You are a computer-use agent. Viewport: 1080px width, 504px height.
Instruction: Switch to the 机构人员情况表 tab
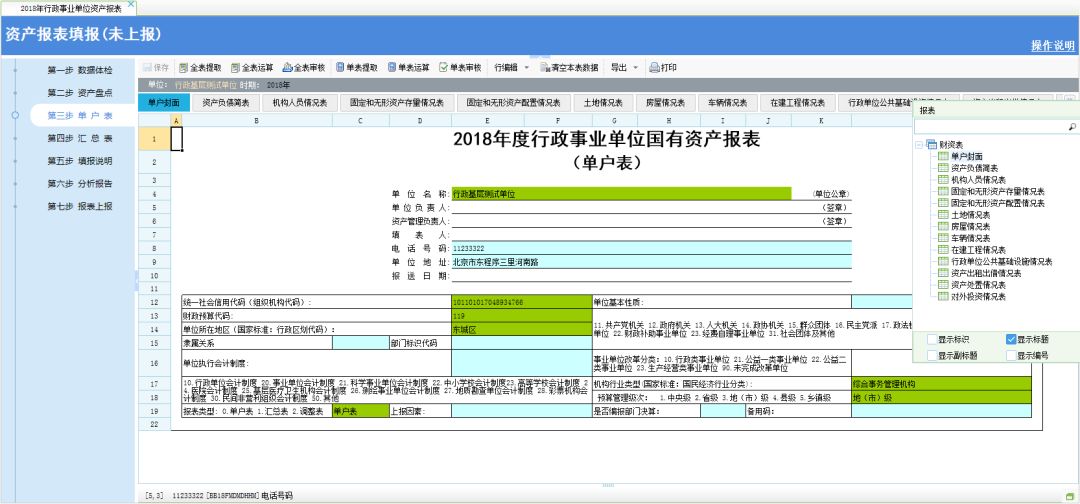tap(299, 103)
